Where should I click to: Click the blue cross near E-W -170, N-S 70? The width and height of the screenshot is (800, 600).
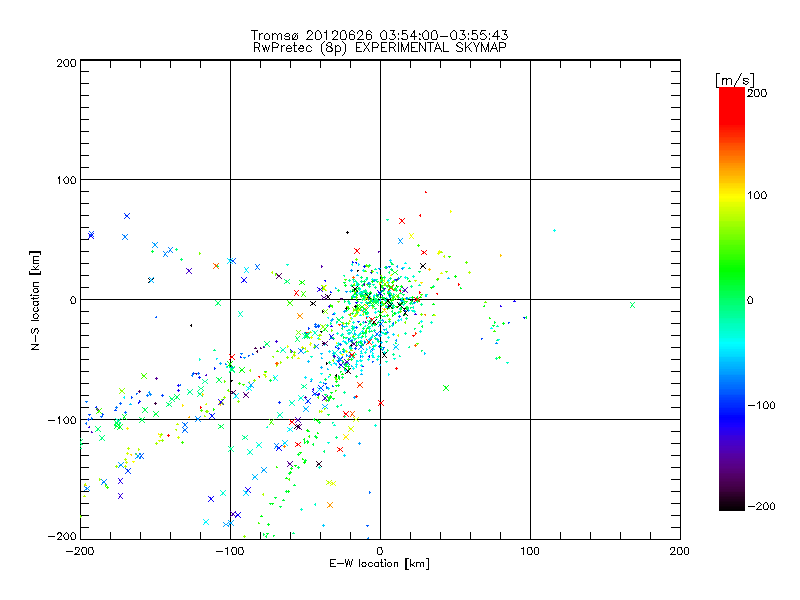(127, 216)
